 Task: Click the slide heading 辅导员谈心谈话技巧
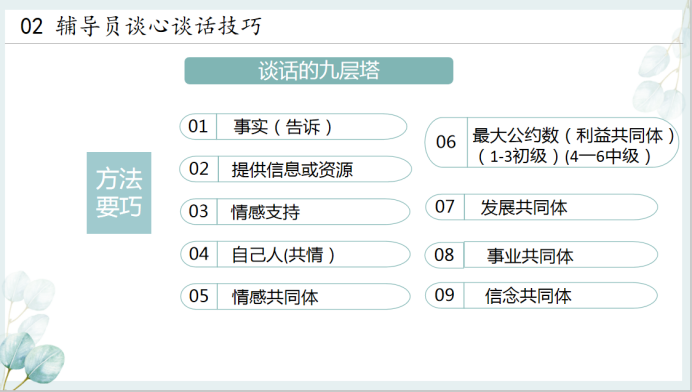click(159, 26)
